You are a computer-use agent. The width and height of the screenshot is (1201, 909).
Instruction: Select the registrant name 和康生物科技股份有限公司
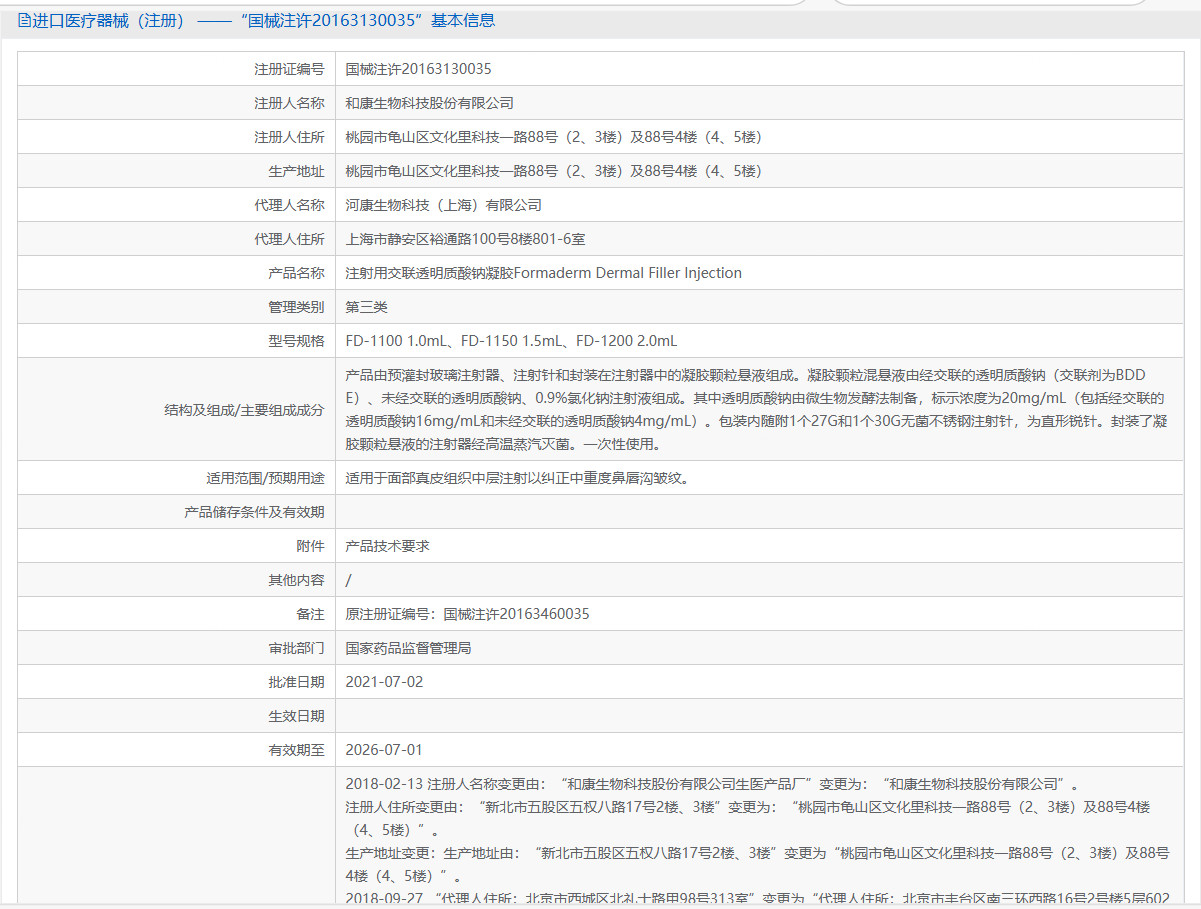click(429, 103)
